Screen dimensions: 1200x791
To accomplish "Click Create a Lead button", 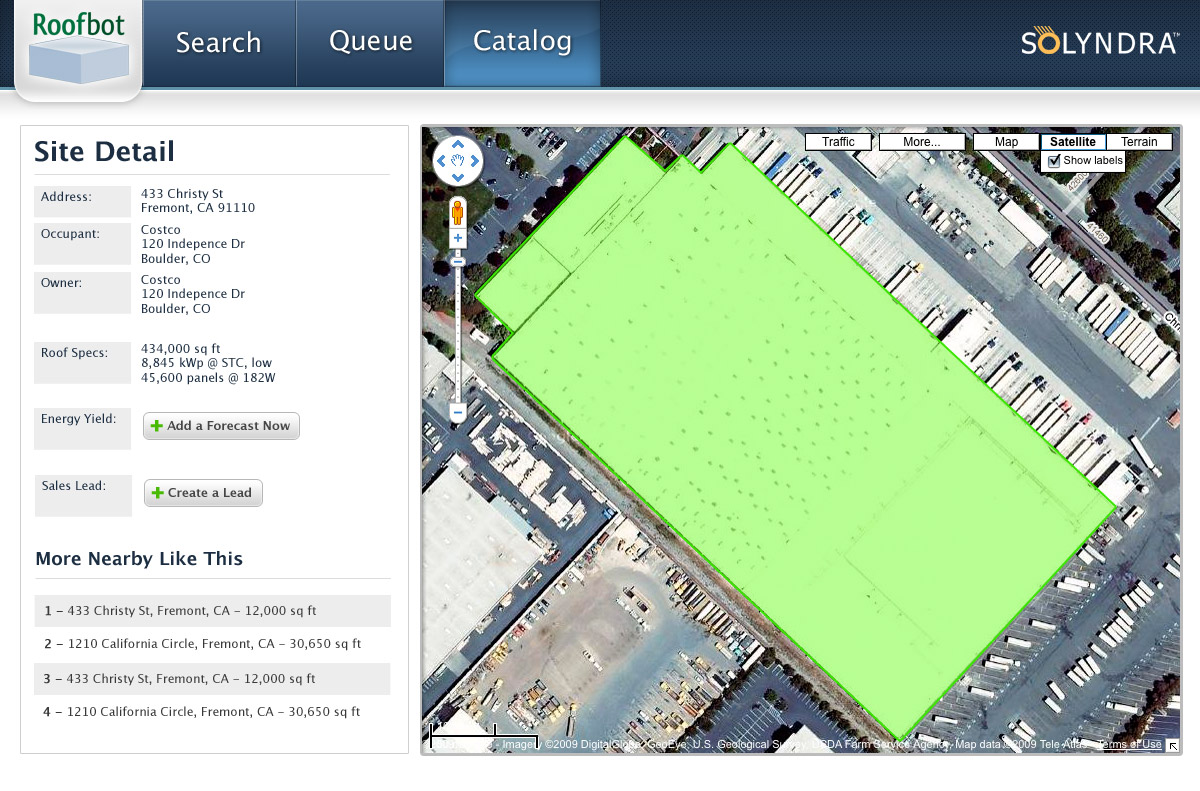I will [203, 493].
